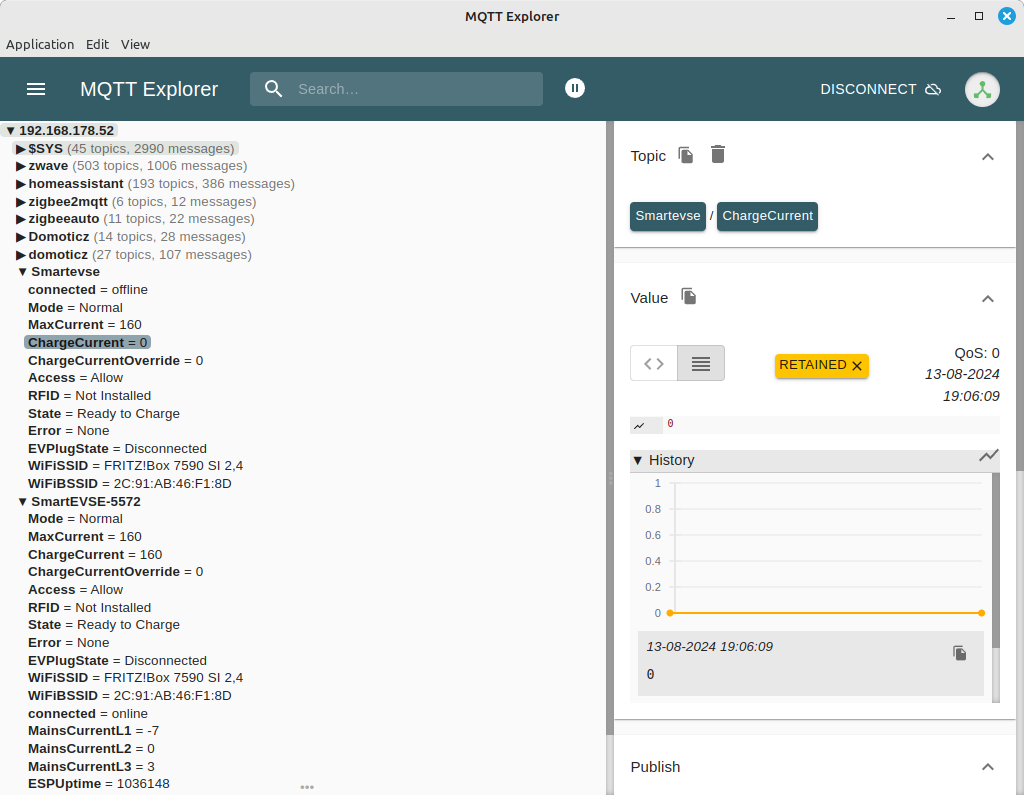
Task: Remove the RETAINED flag via X
Action: click(x=857, y=366)
